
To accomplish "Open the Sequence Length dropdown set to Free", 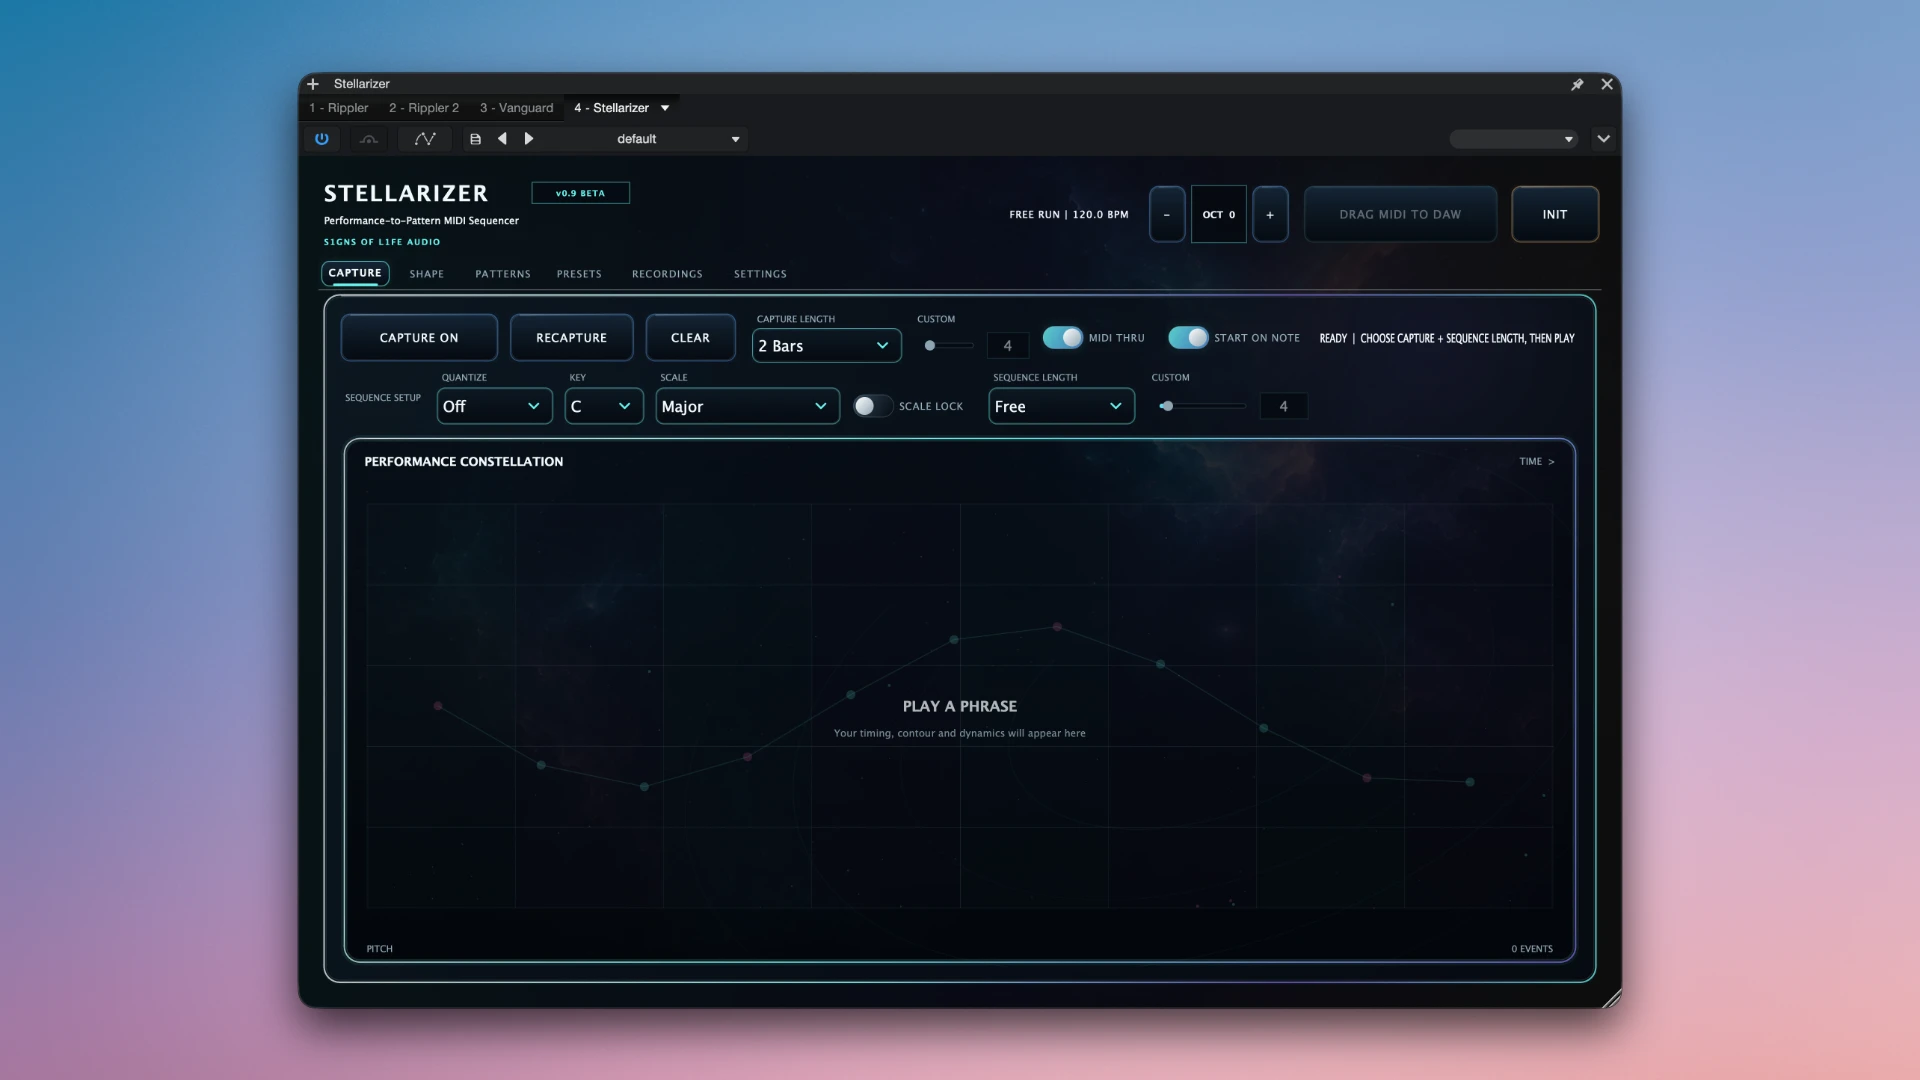I will coord(1062,406).
